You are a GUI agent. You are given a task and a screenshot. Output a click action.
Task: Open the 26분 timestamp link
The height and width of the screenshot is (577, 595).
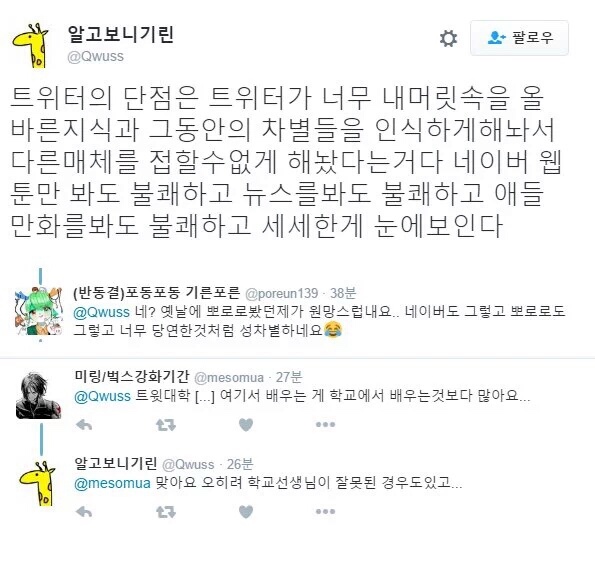point(240,464)
